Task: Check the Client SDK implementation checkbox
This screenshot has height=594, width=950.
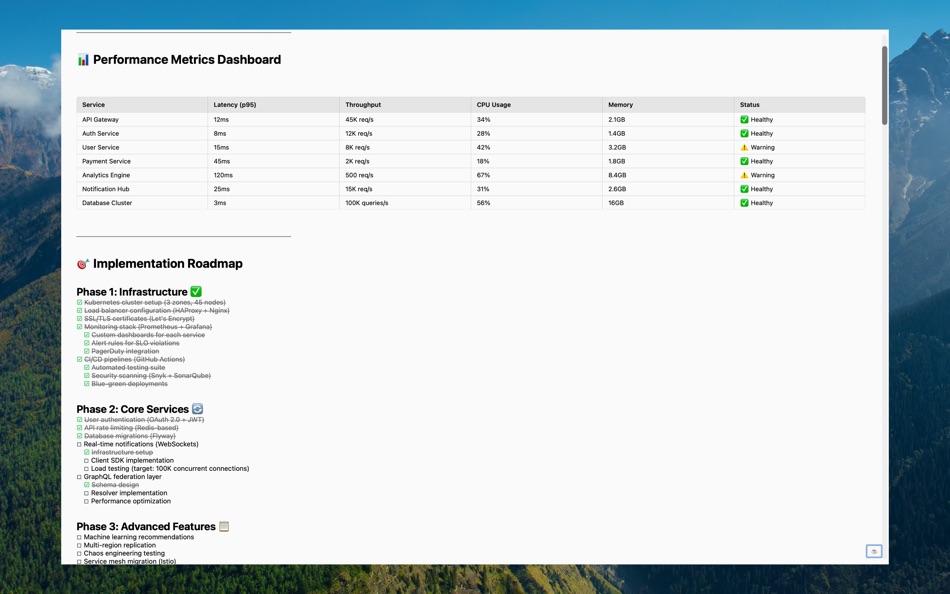Action: tap(87, 460)
